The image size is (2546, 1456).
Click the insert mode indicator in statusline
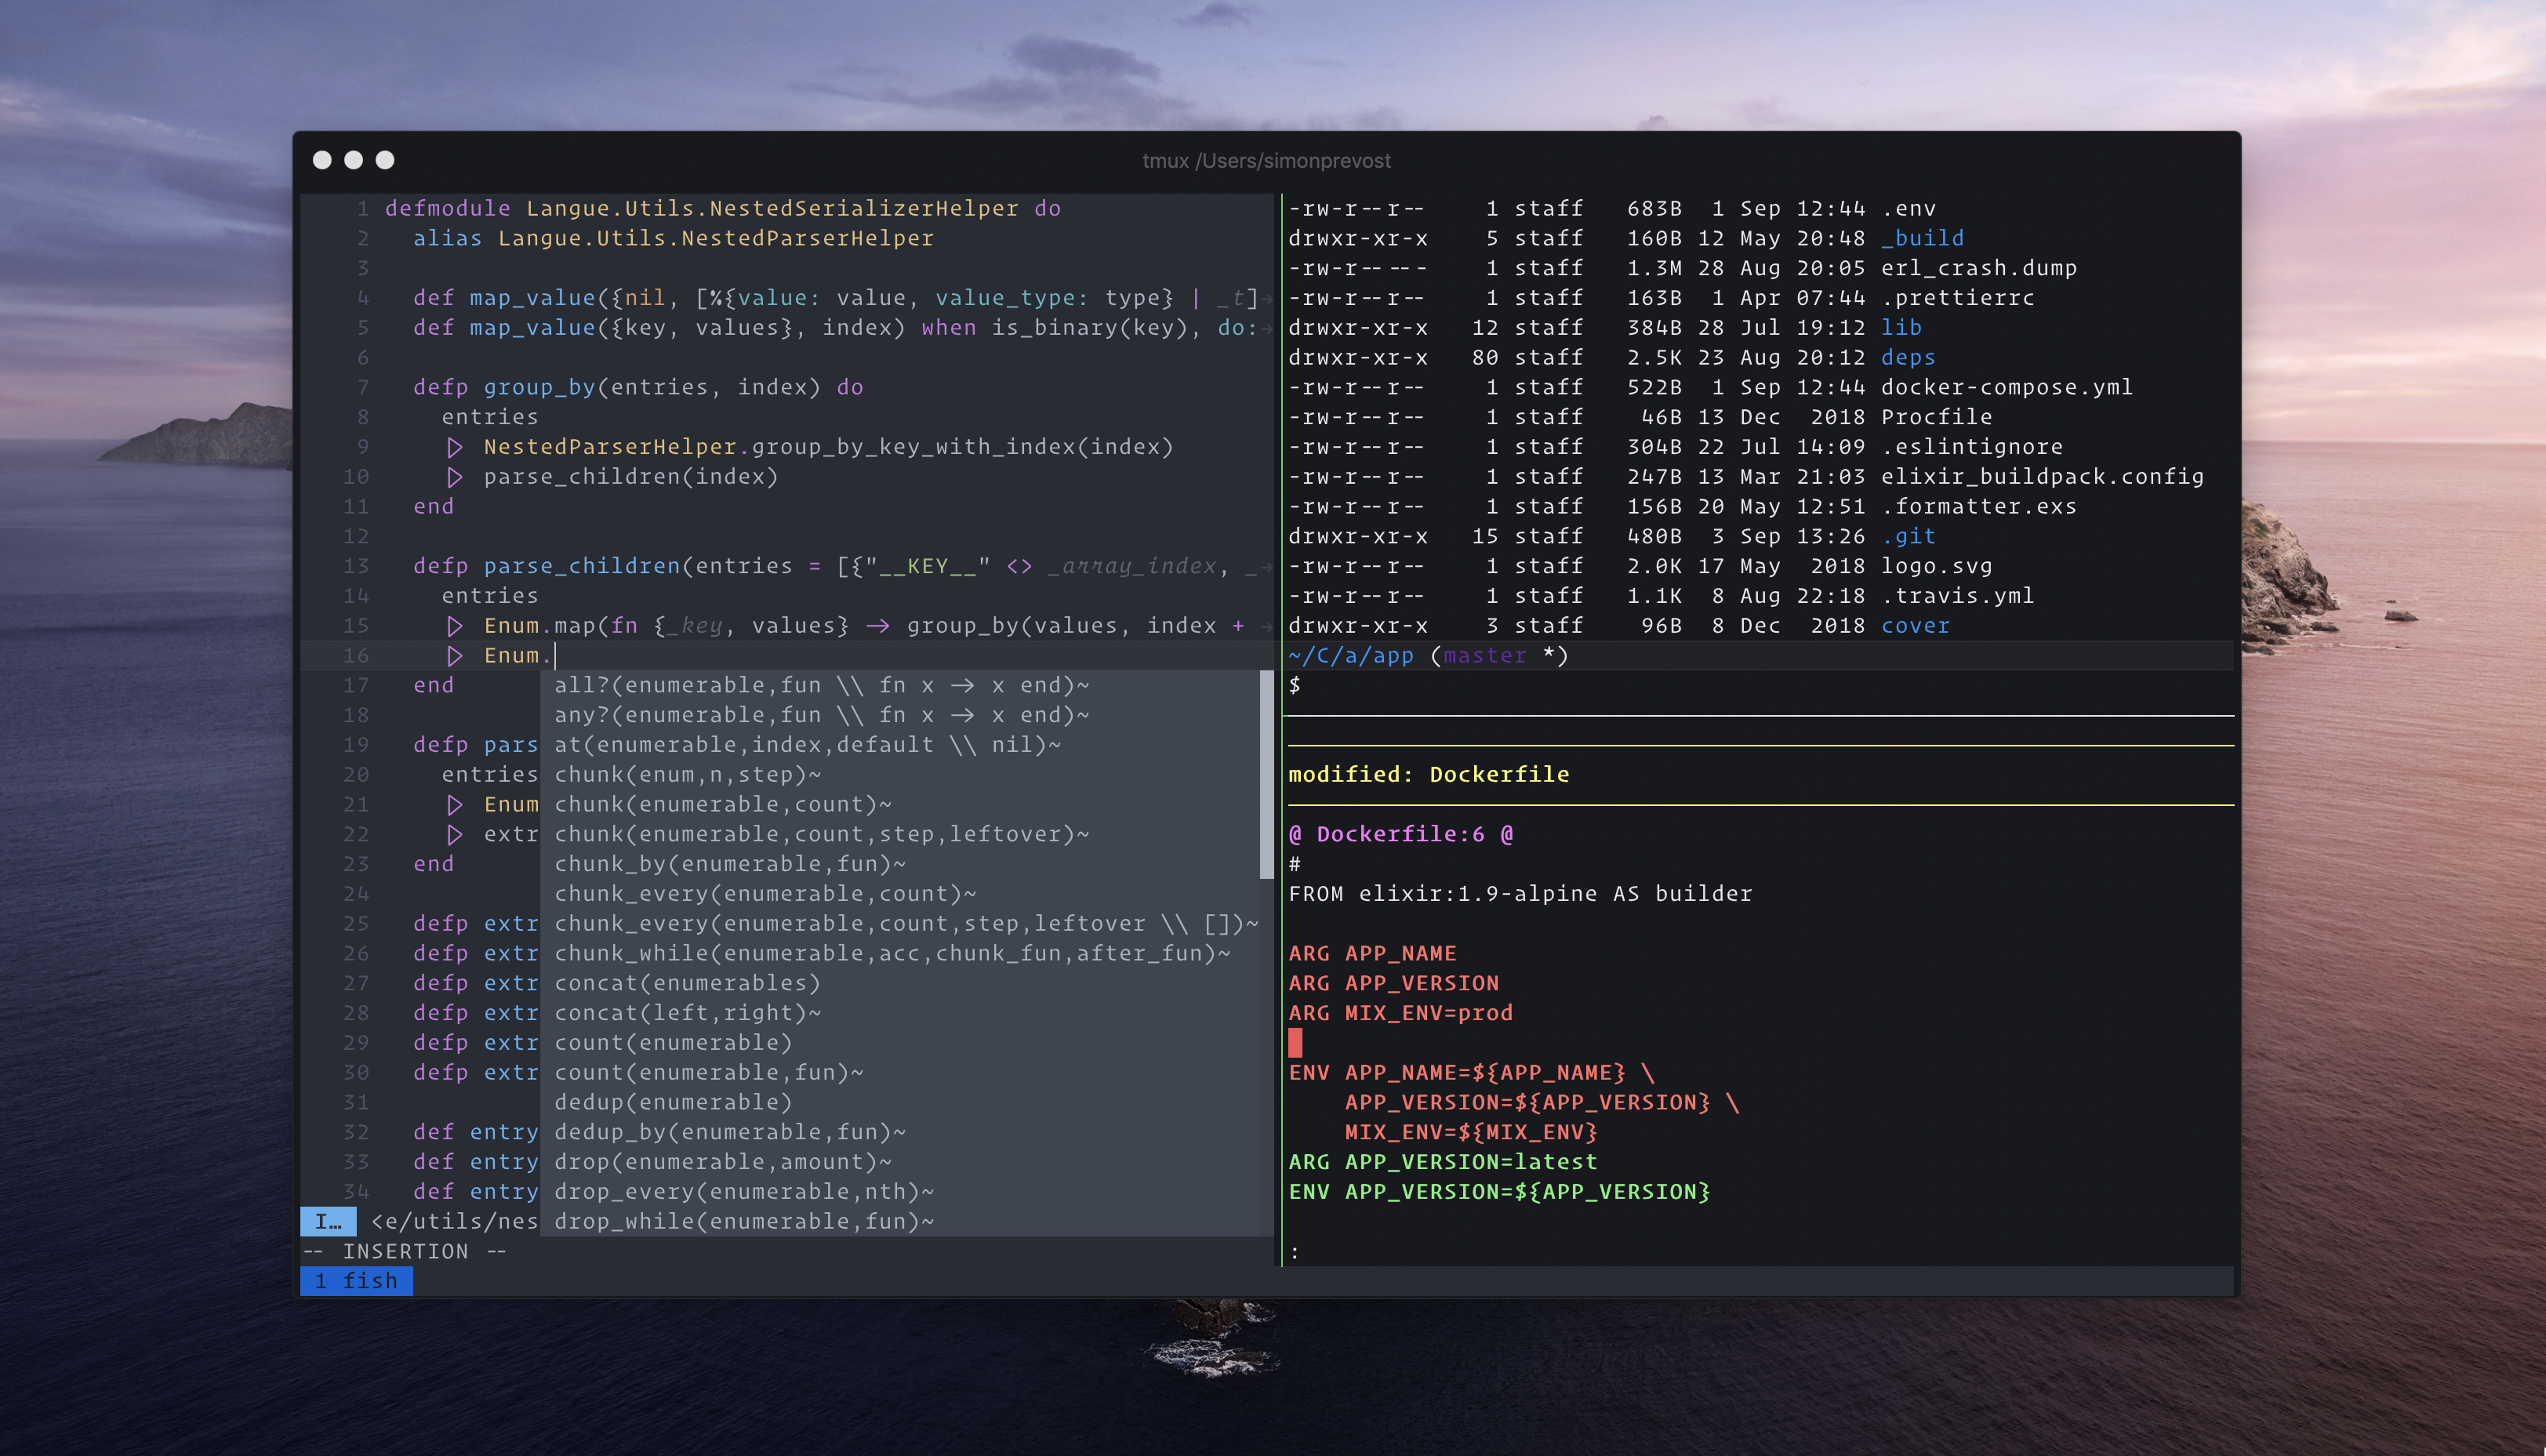pos(328,1222)
